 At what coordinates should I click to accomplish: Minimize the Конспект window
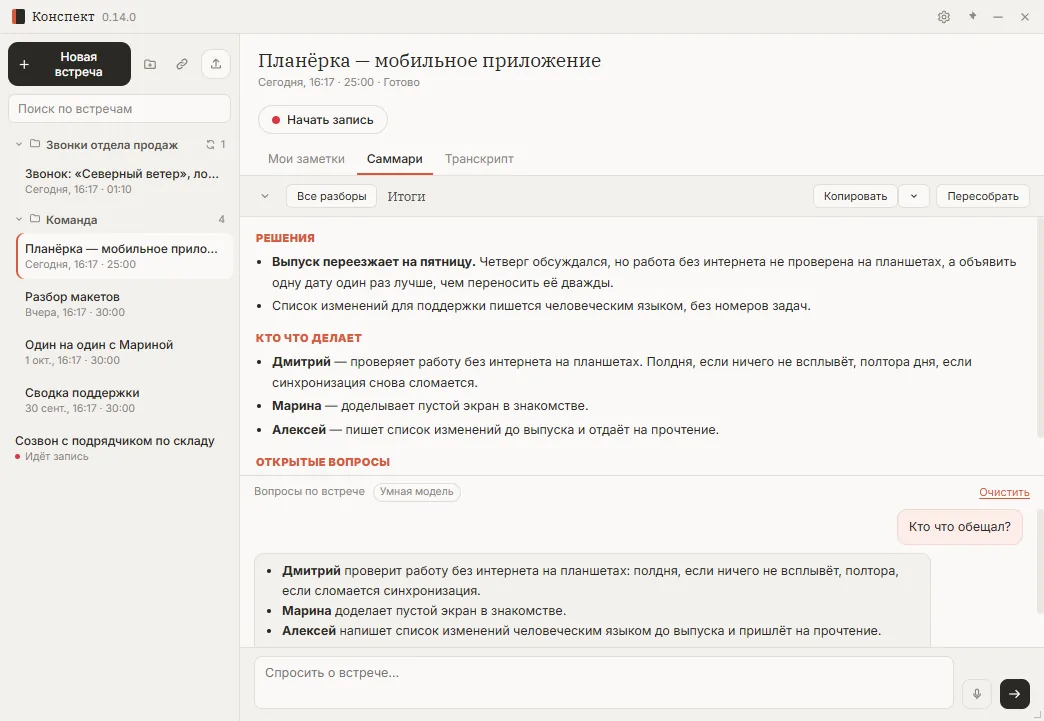point(998,17)
